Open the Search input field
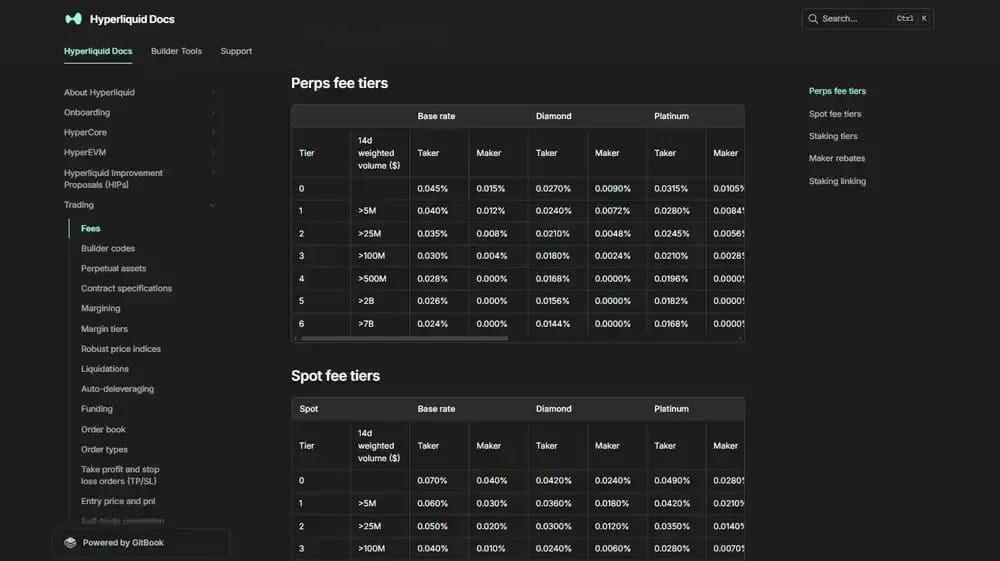Image resolution: width=1000 pixels, height=561 pixels. click(867, 18)
